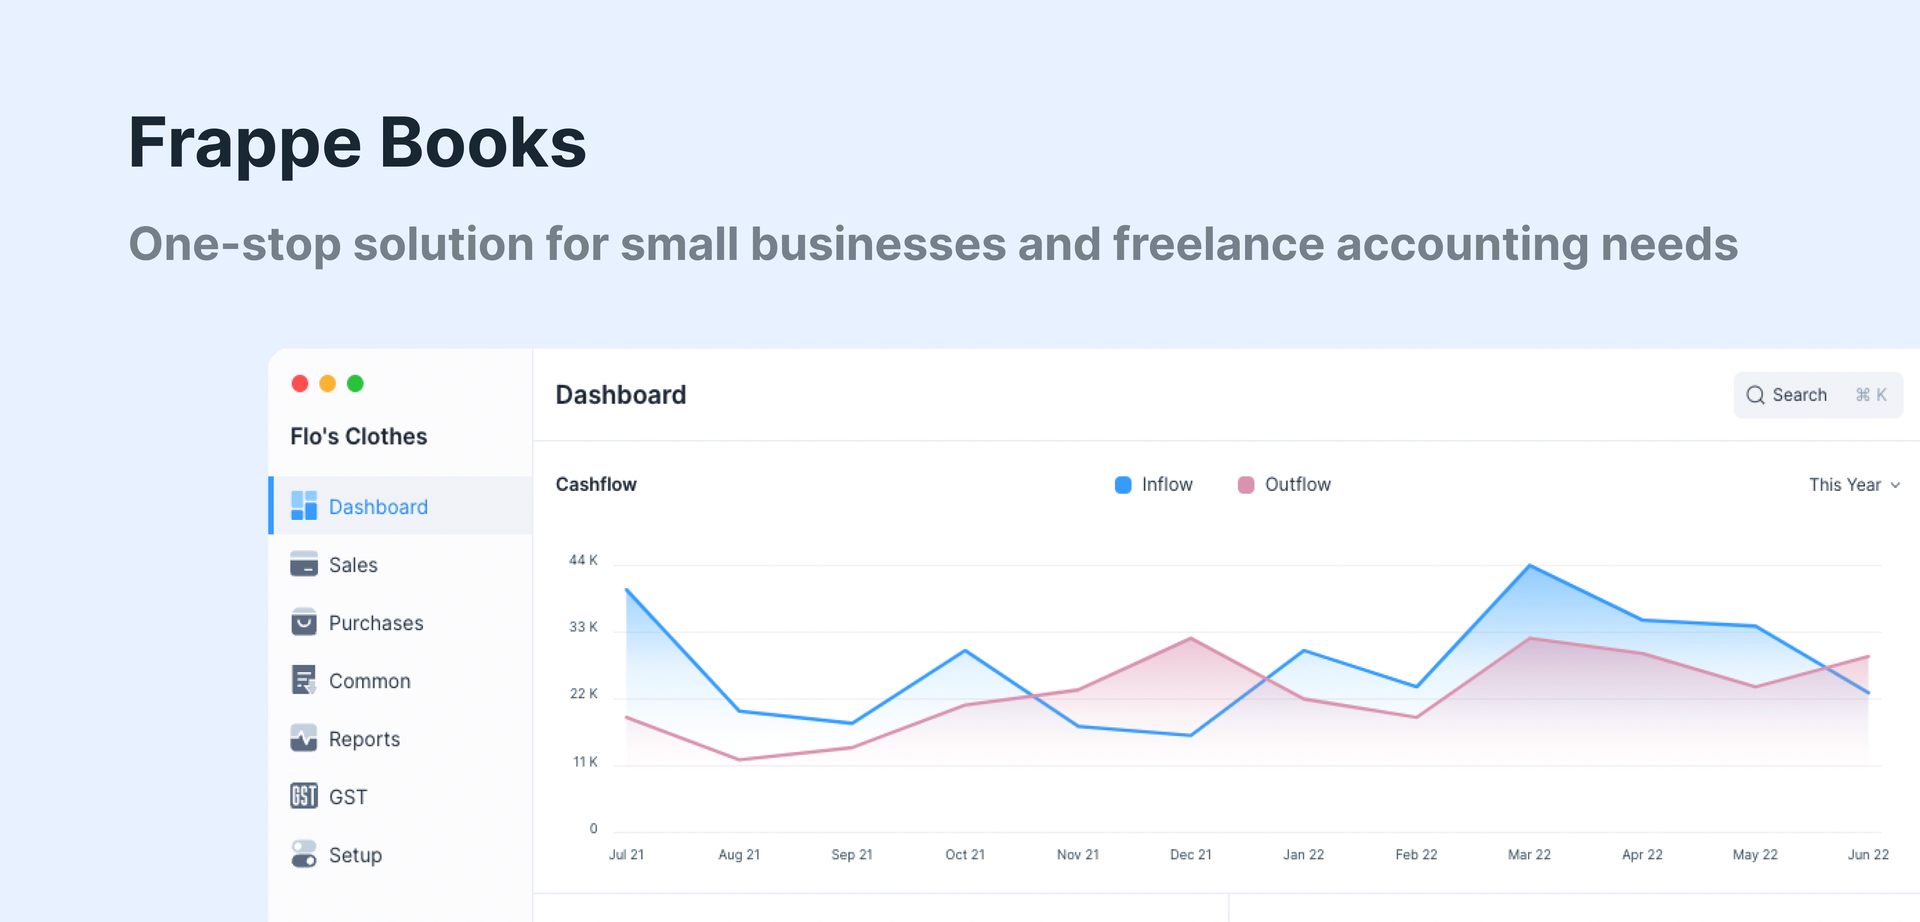Open the Dashboard via its sidebar label
1920x922 pixels.
tap(378, 506)
